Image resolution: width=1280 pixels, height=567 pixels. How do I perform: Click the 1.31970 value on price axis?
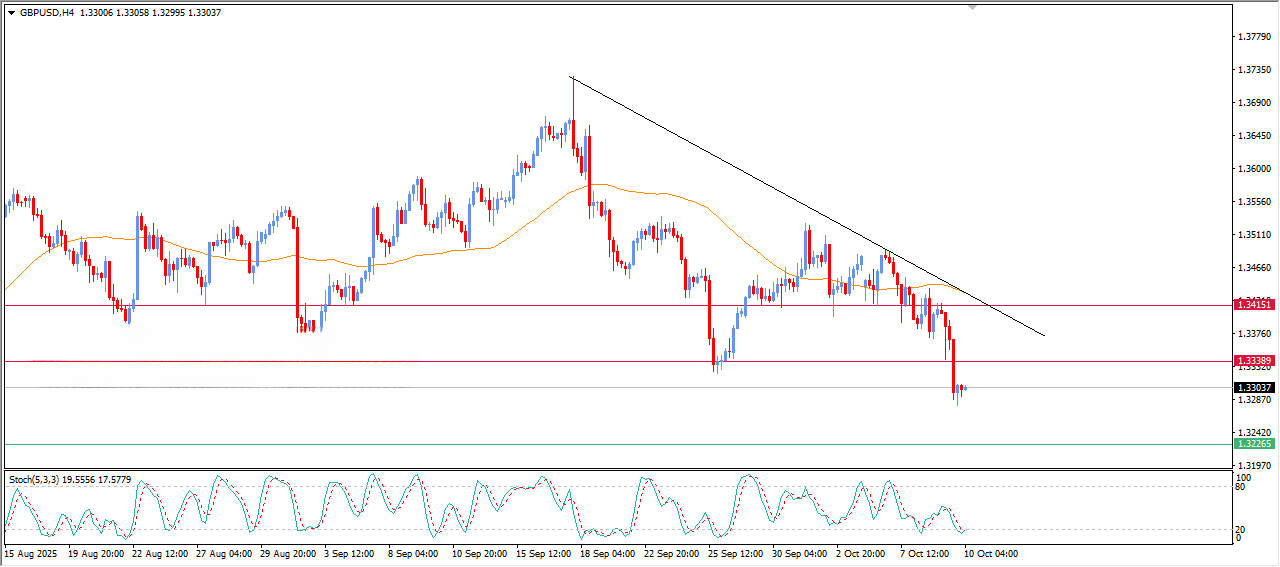pyautogui.click(x=1254, y=466)
